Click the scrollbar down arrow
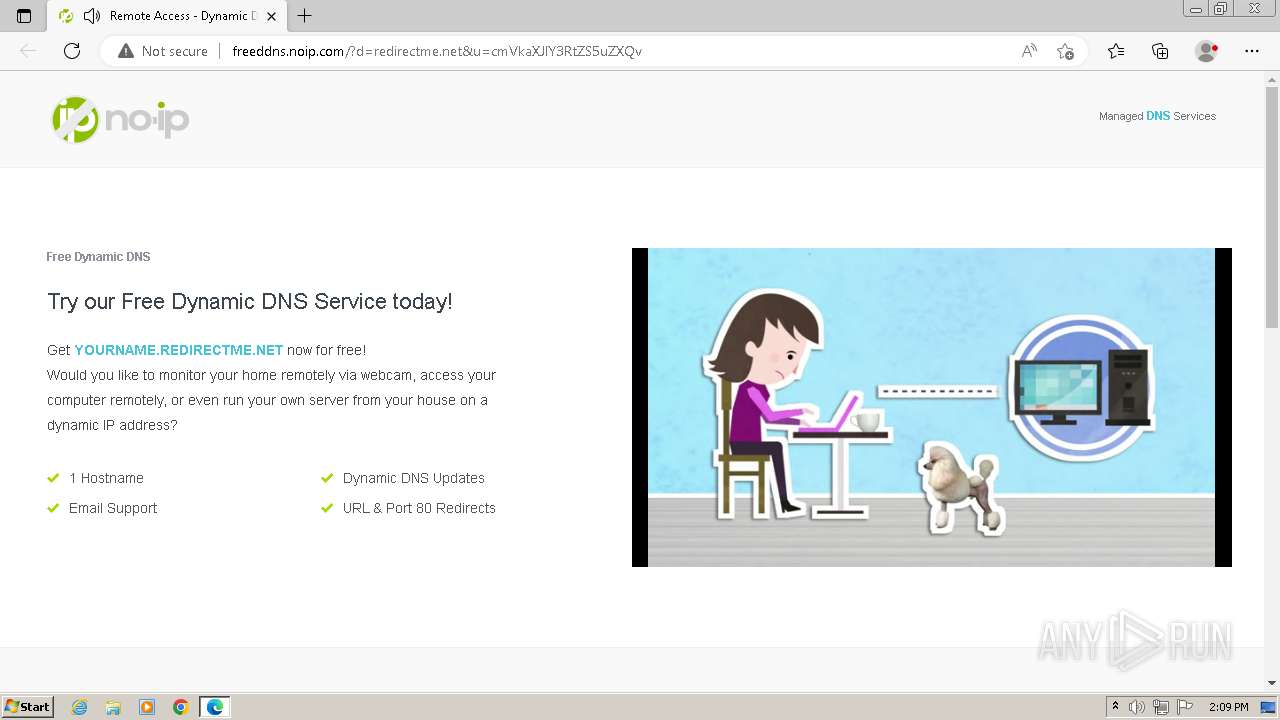 1272,683
